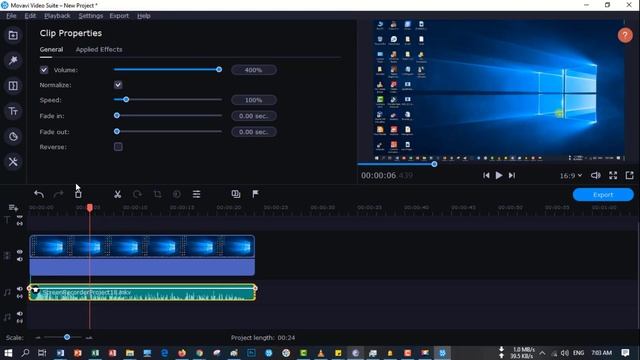Click the Speed slider handle
640x360 pixels.
[x=126, y=99]
